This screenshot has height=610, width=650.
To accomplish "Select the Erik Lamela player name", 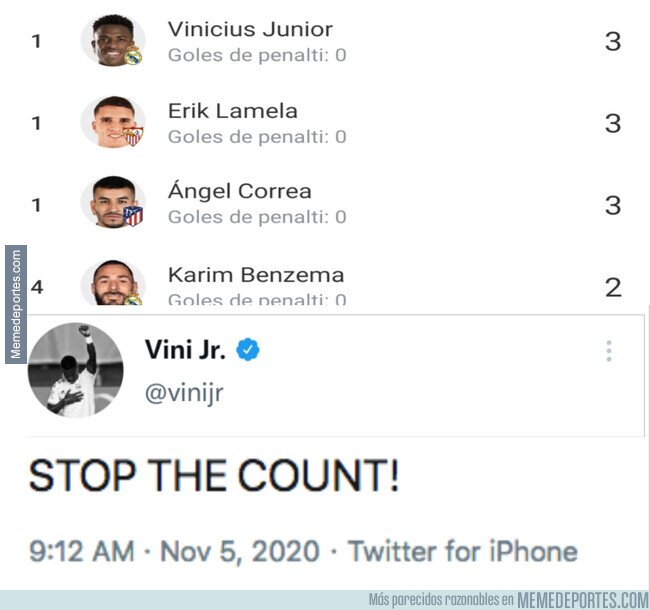I will point(232,111).
